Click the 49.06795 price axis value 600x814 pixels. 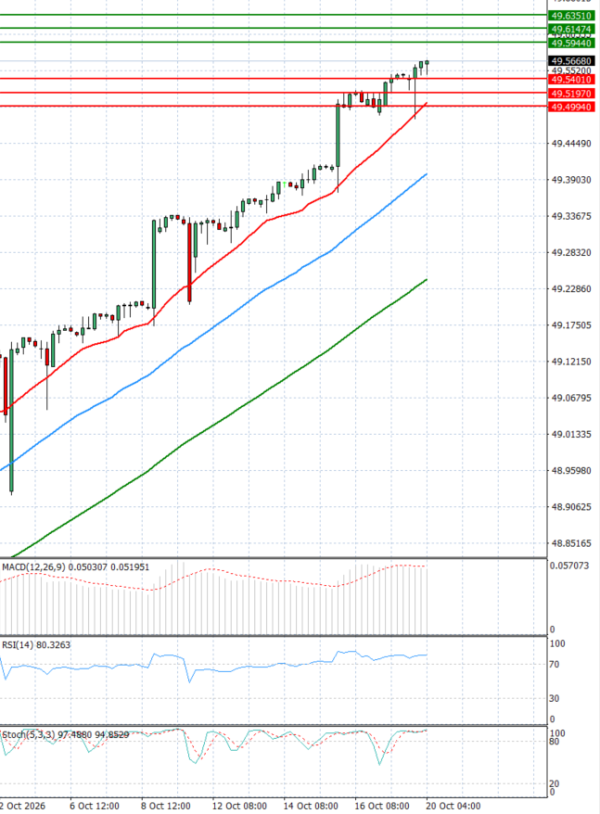(x=571, y=398)
